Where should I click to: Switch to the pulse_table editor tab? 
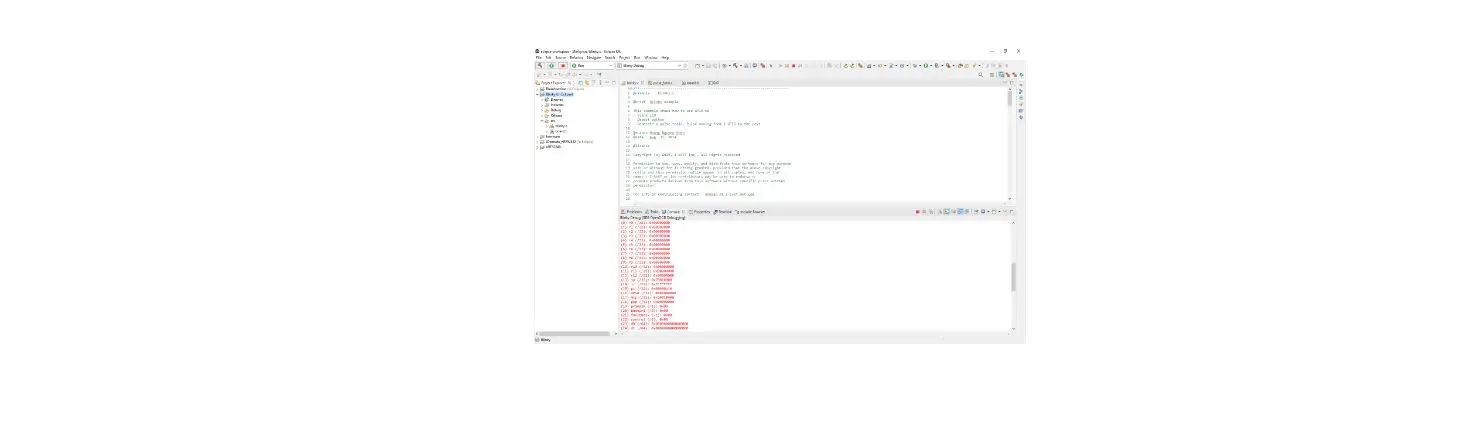[661, 83]
